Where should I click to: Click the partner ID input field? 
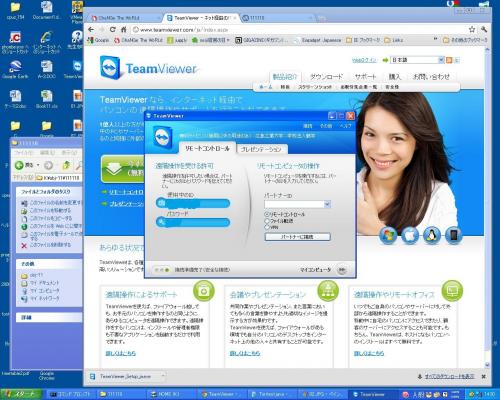click(294, 204)
